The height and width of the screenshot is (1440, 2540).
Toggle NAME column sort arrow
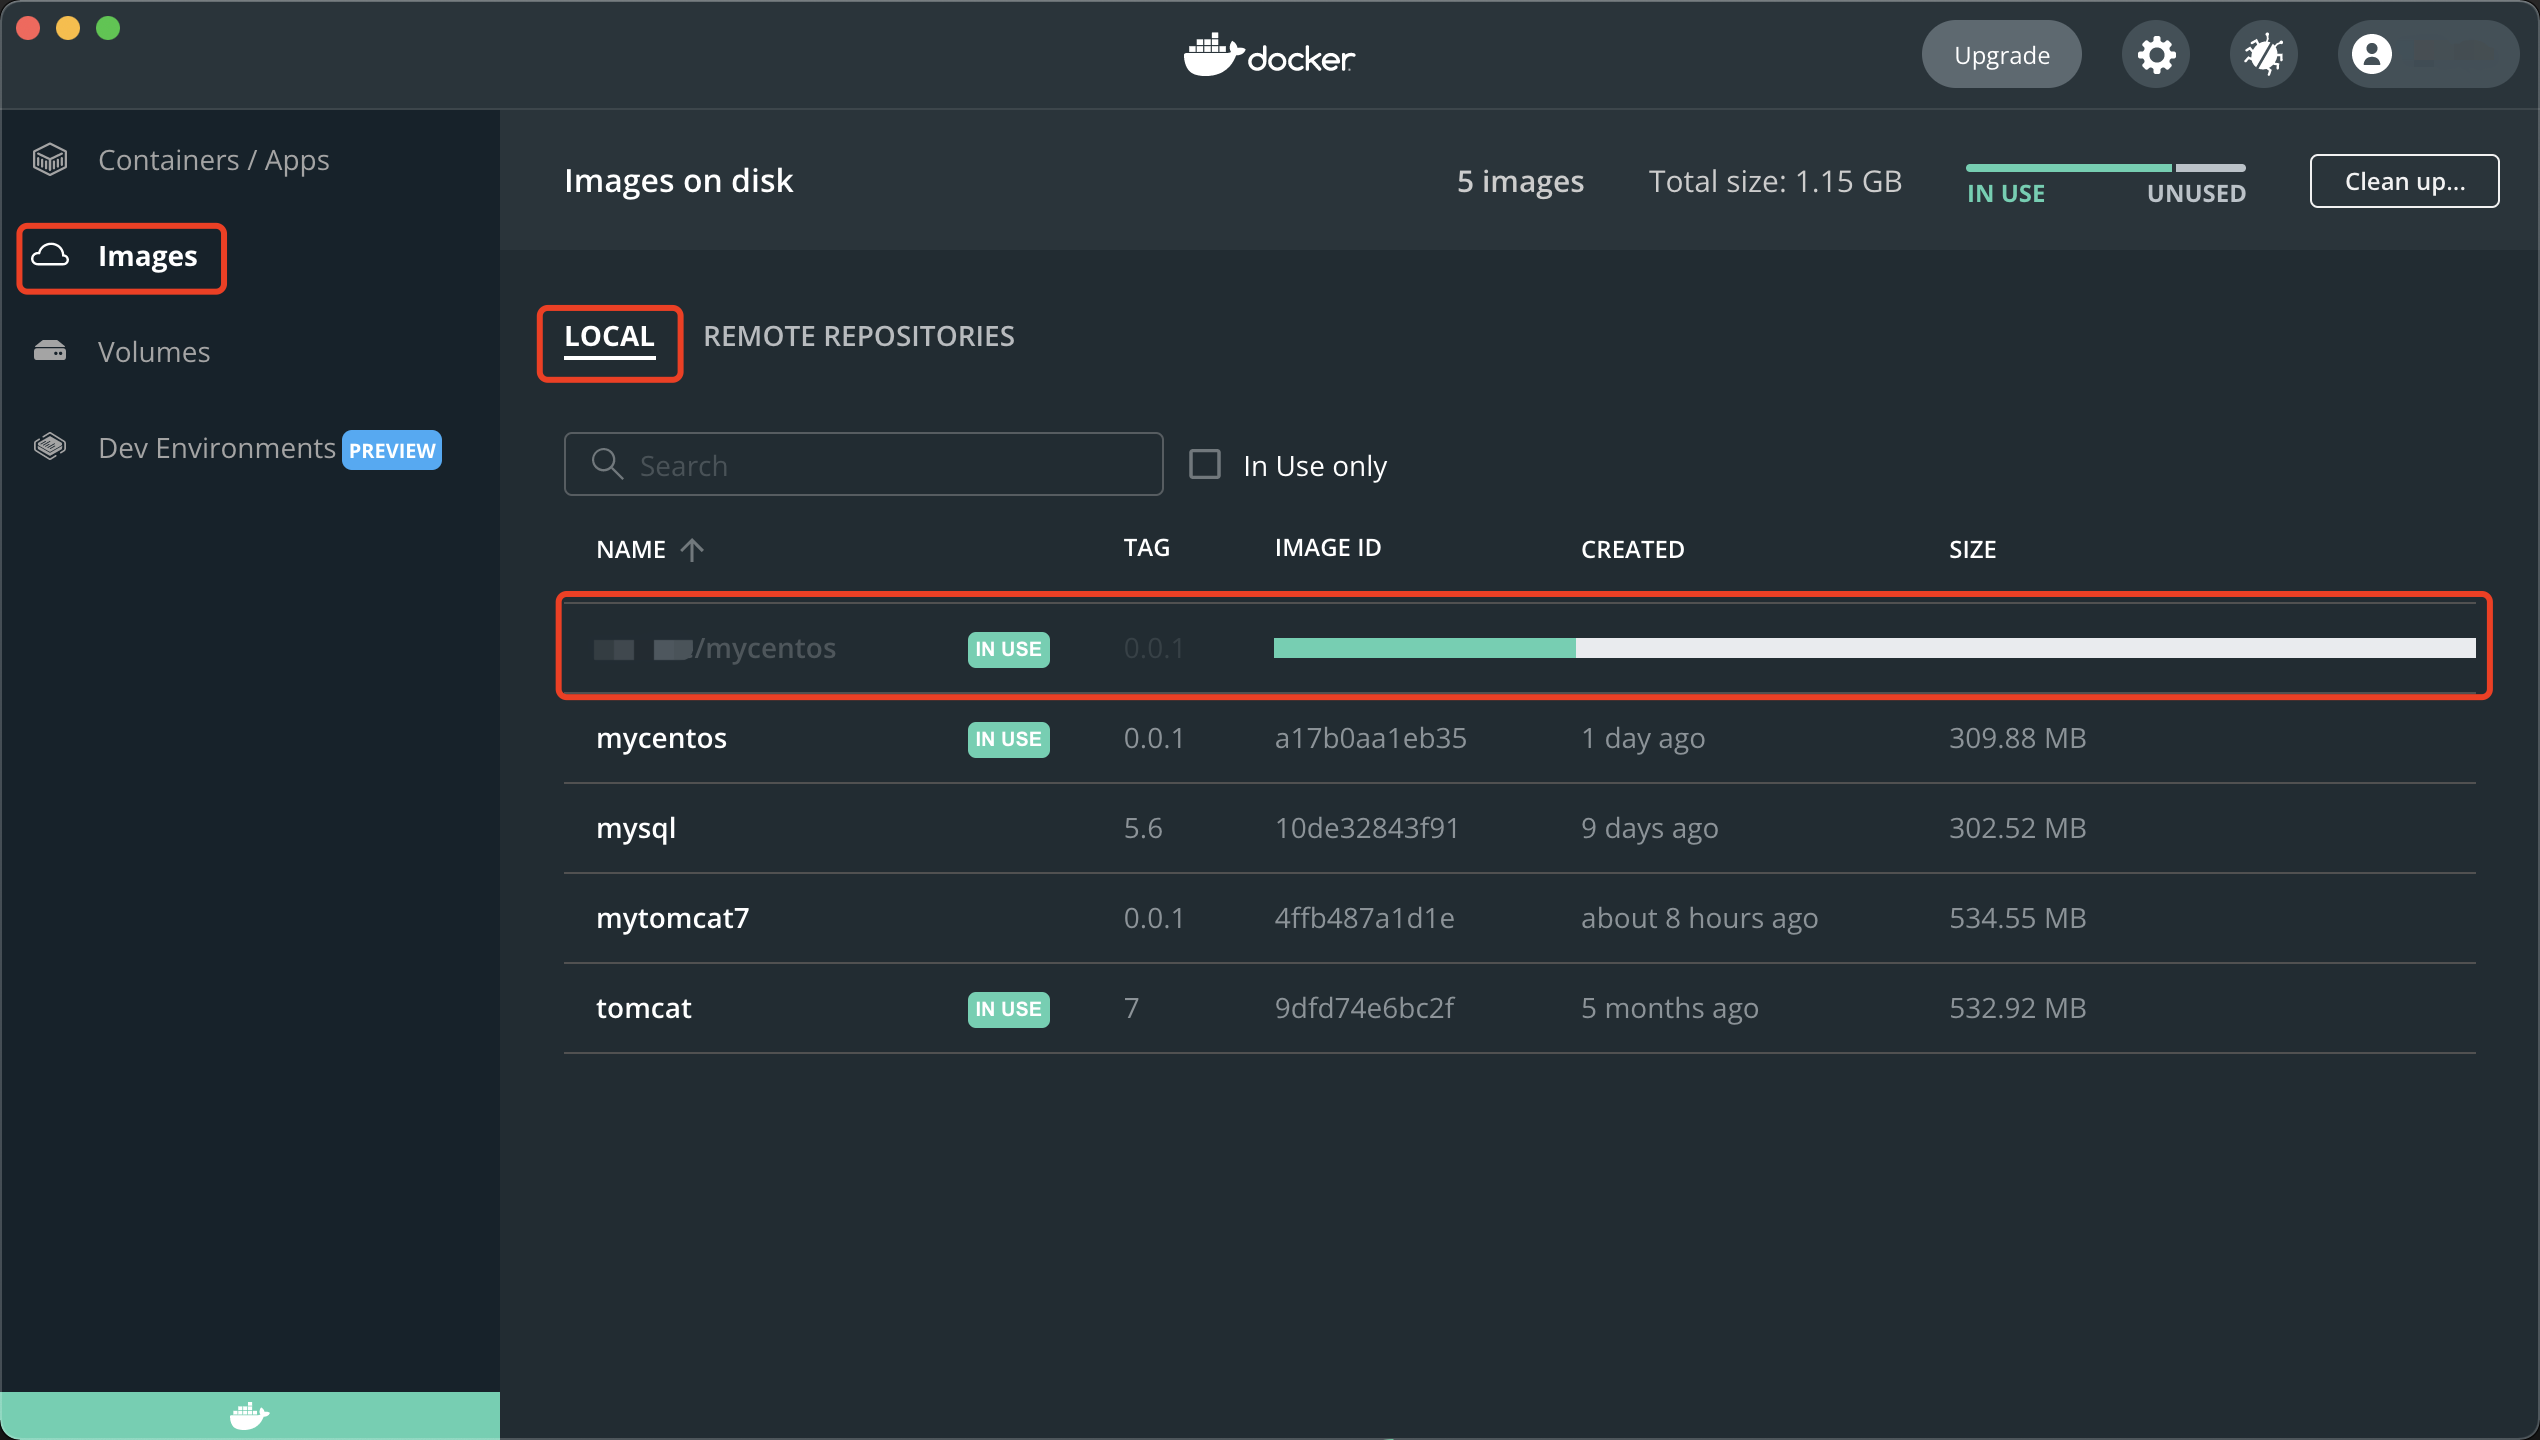point(692,549)
